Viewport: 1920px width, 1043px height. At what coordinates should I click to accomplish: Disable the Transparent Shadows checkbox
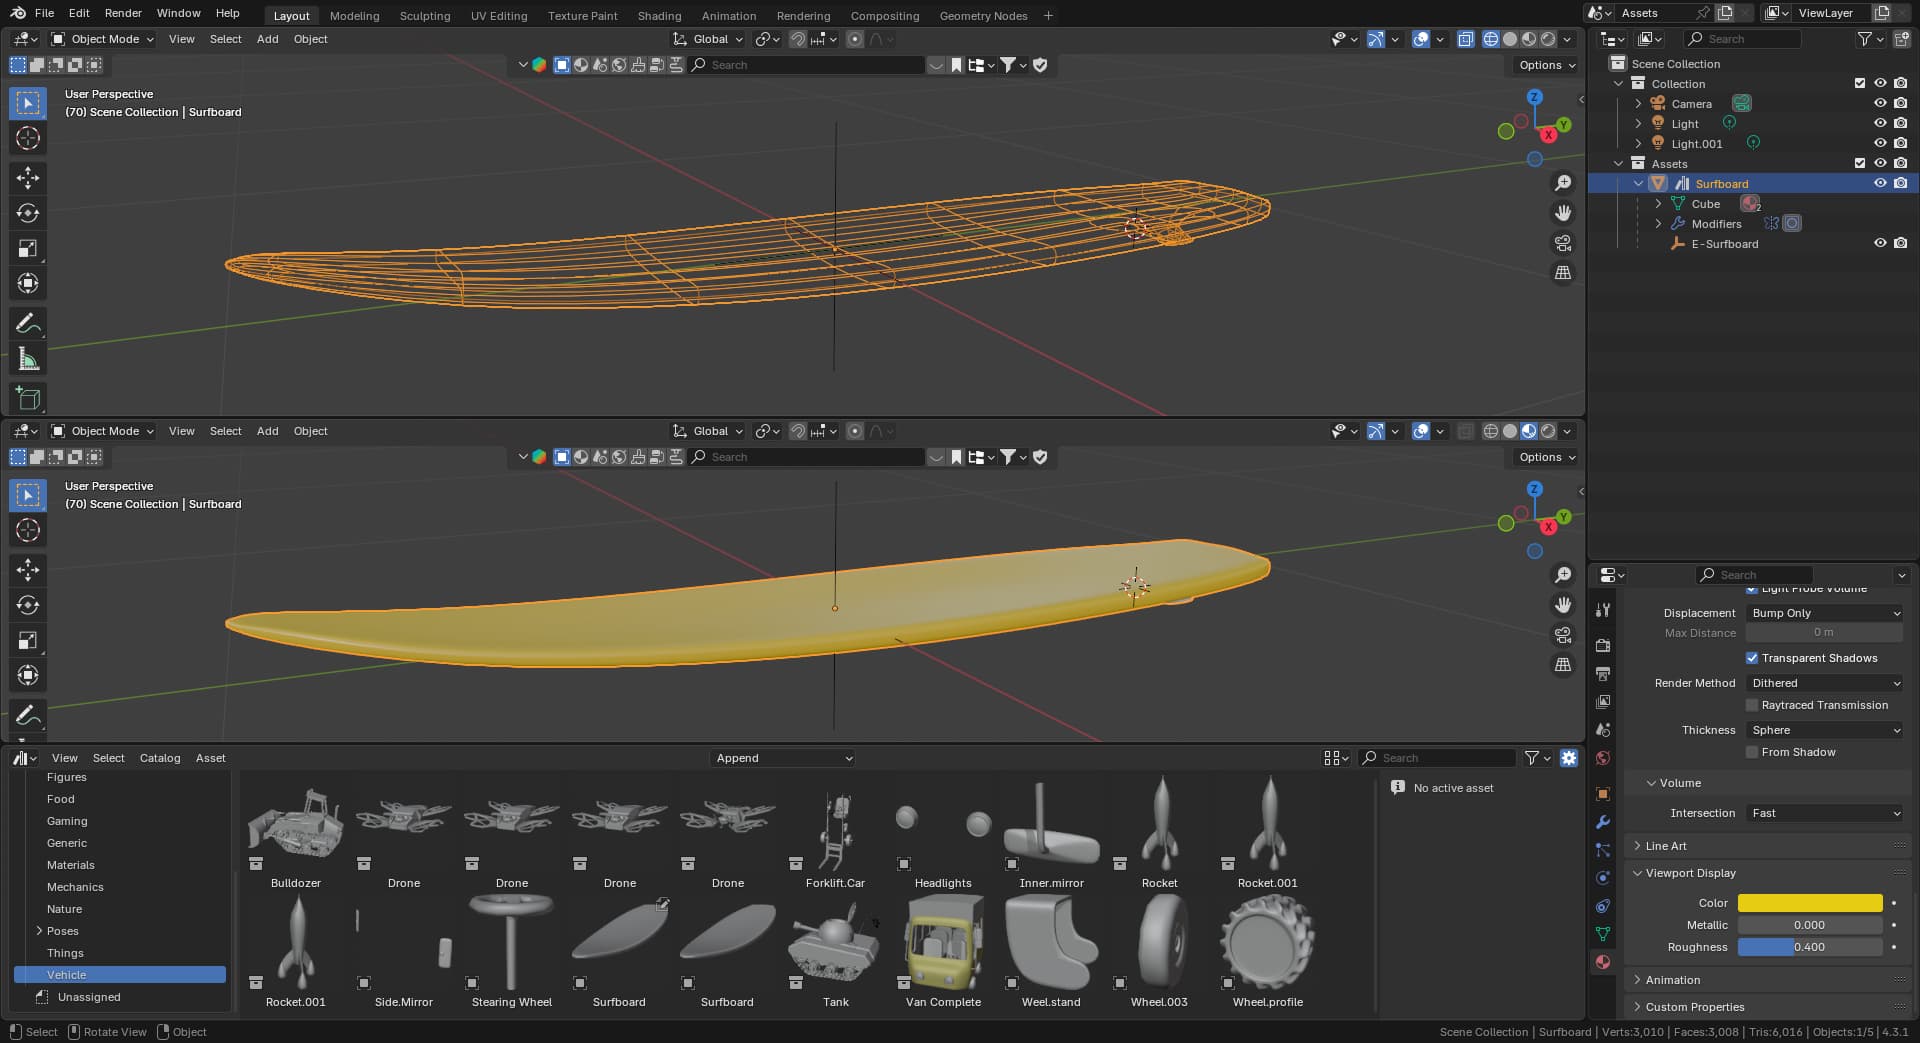pos(1752,658)
